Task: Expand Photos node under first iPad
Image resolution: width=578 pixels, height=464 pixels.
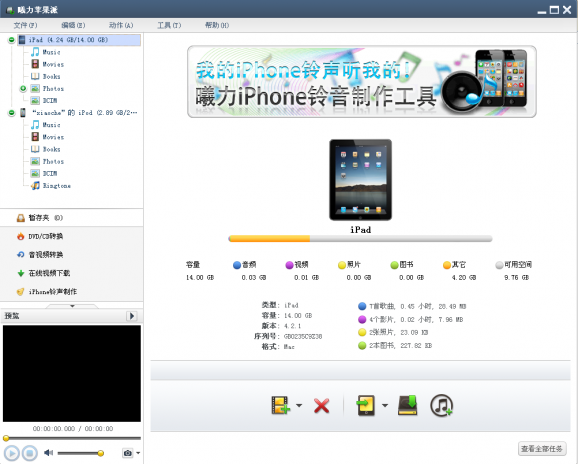Action: tap(23, 88)
